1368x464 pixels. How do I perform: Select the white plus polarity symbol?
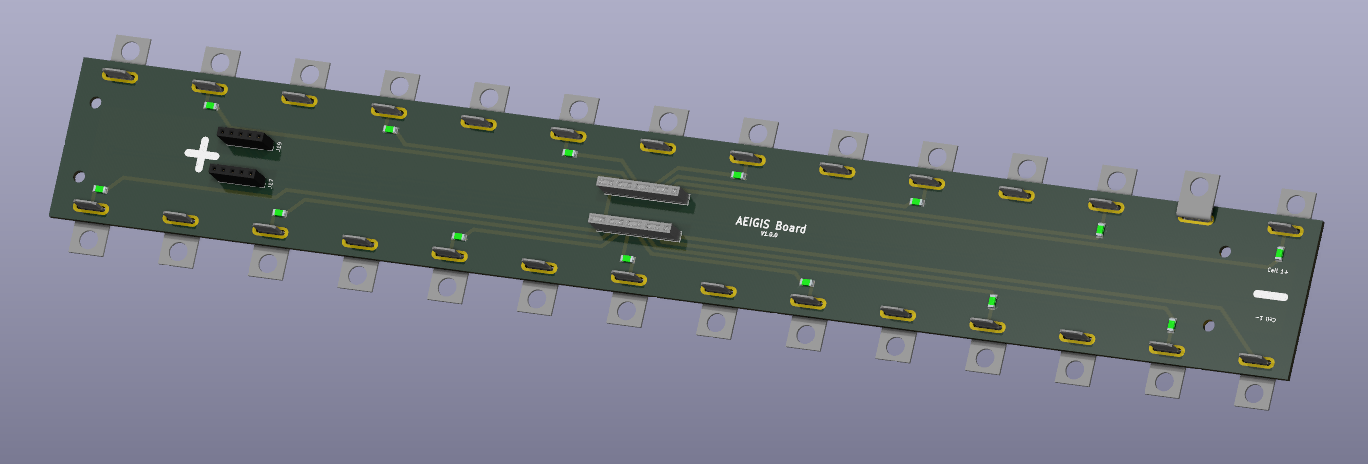(x=203, y=155)
